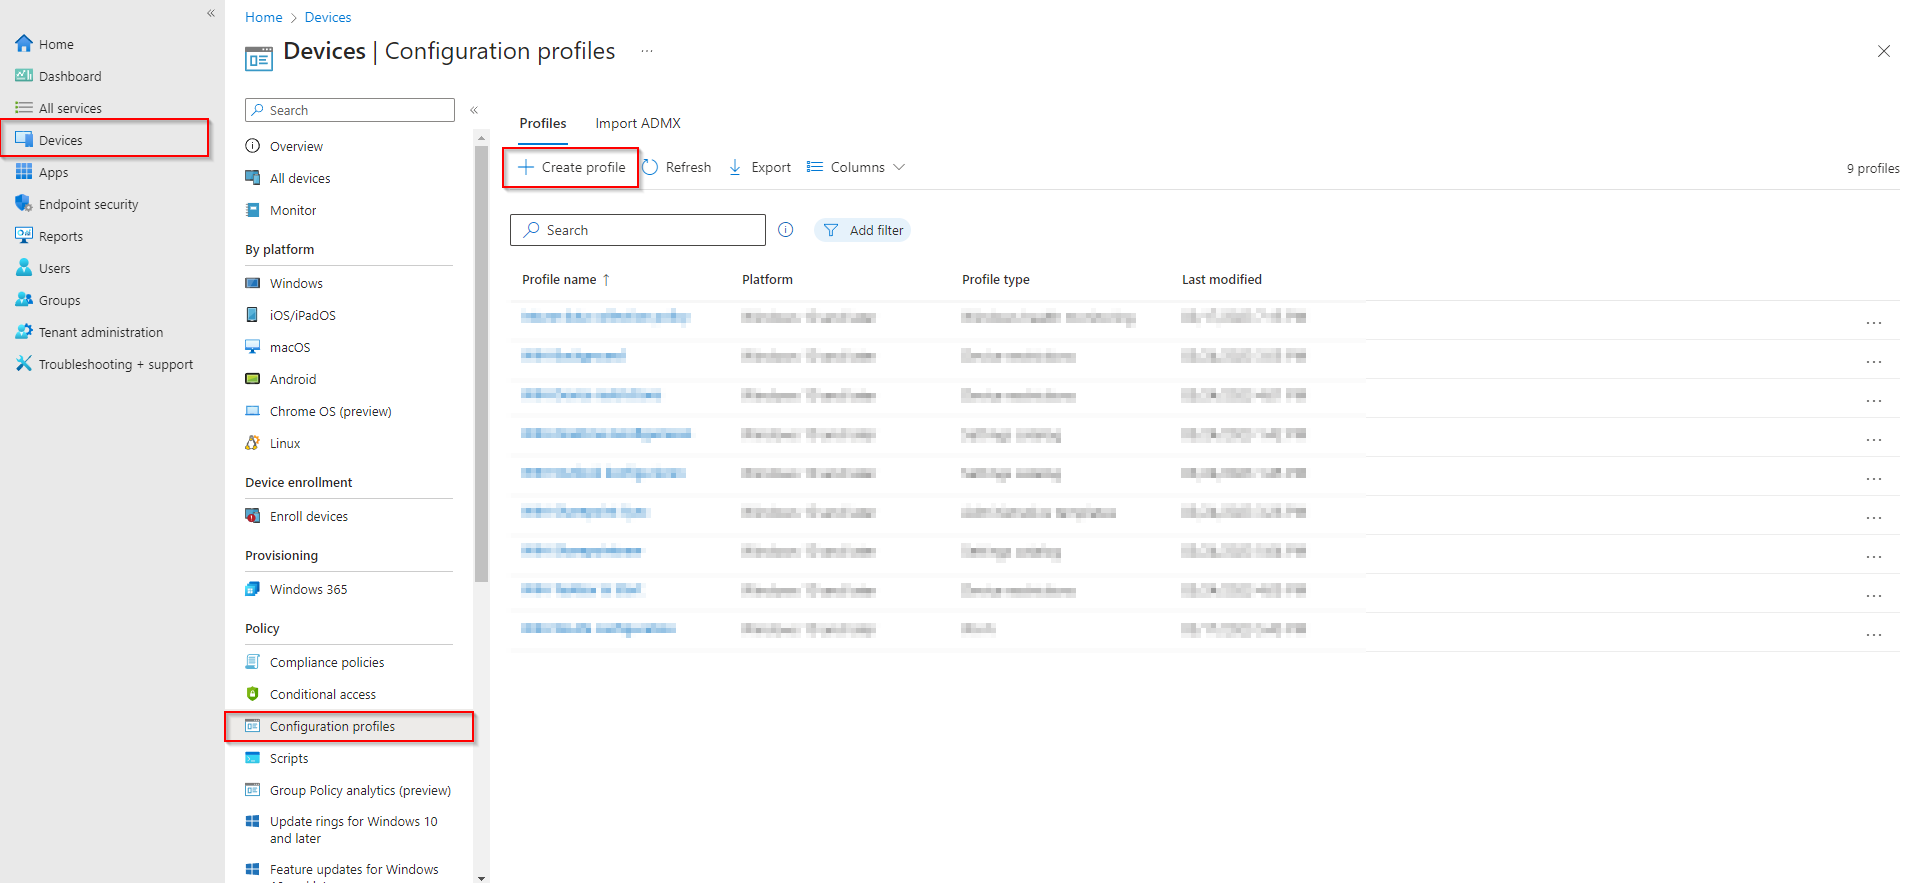Image resolution: width=1916 pixels, height=883 pixels.
Task: Click Home breadcrumb link
Action: tap(264, 17)
